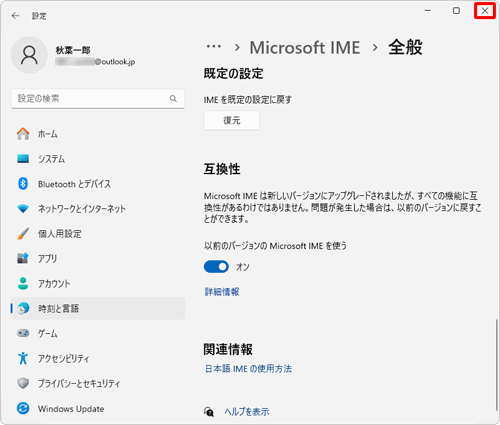The width and height of the screenshot is (500, 425).
Task: Open 詳細情報 link
Action: click(222, 292)
